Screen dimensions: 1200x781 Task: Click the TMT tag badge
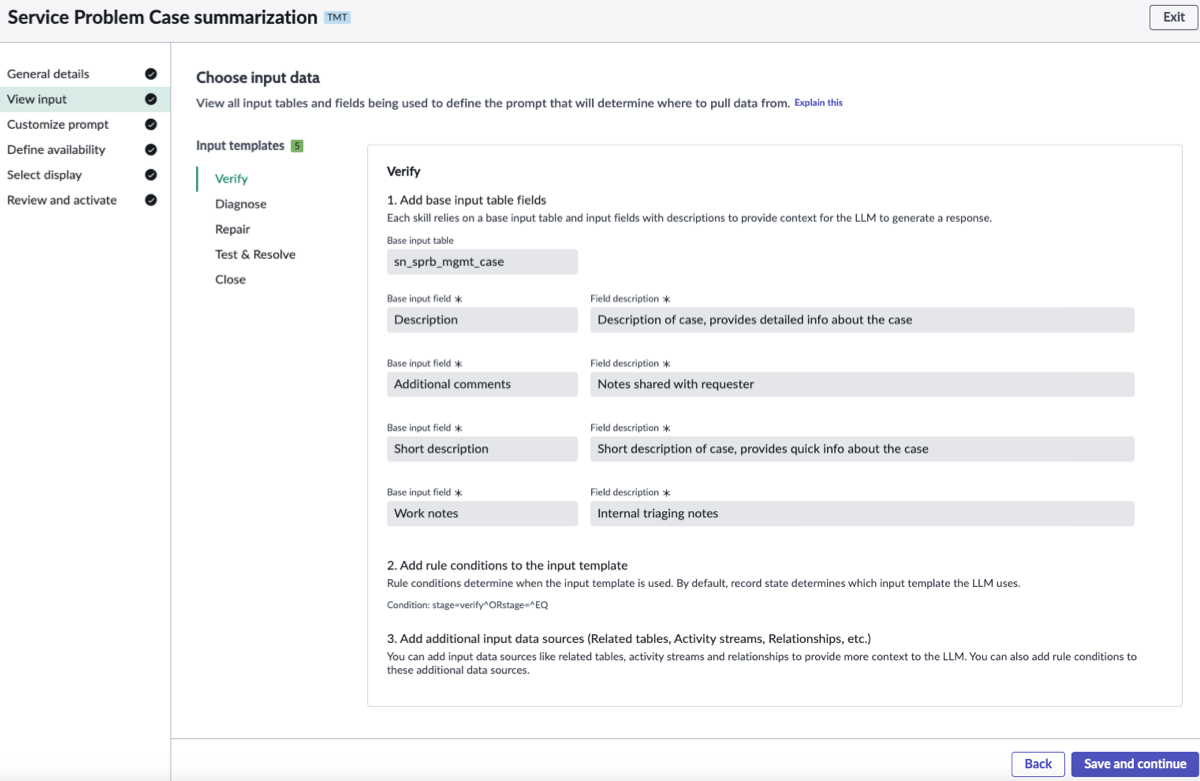point(338,18)
